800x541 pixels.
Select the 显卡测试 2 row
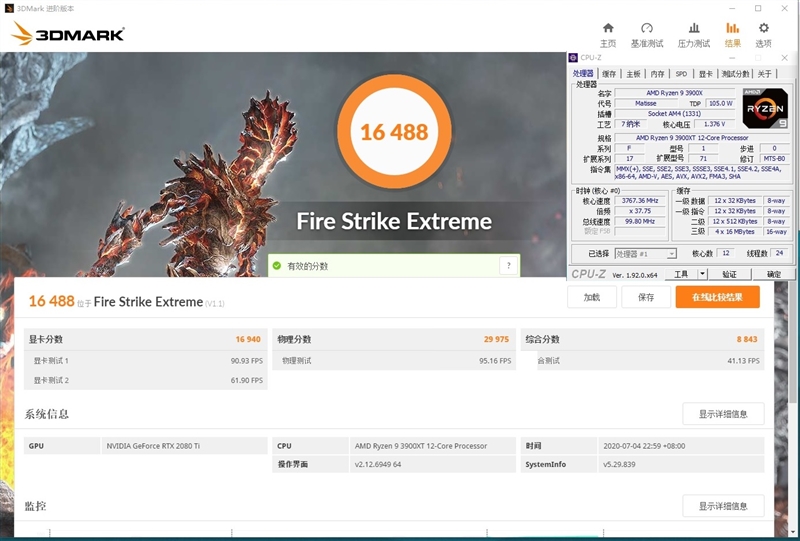pos(145,380)
